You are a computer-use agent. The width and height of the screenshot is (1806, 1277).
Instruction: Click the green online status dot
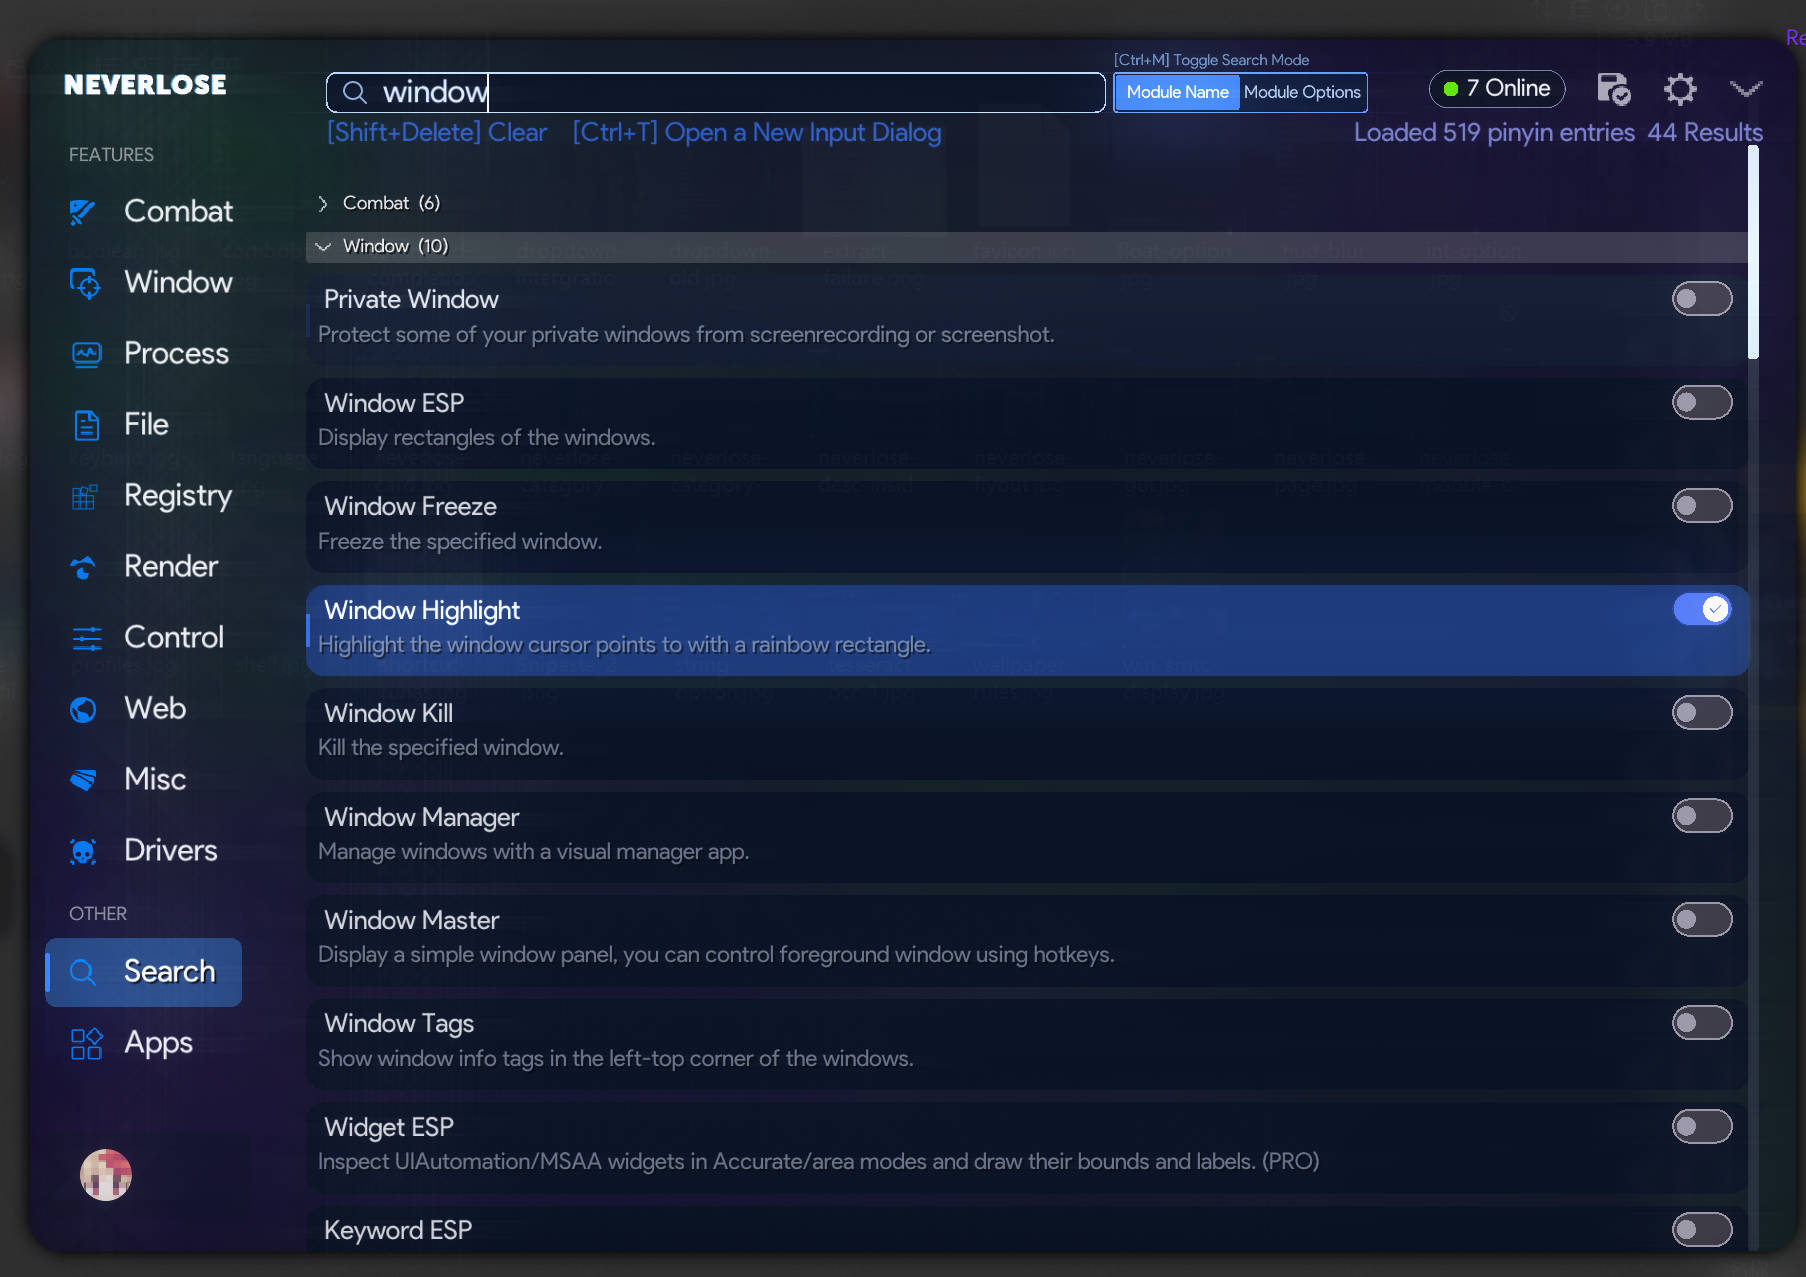tap(1450, 89)
